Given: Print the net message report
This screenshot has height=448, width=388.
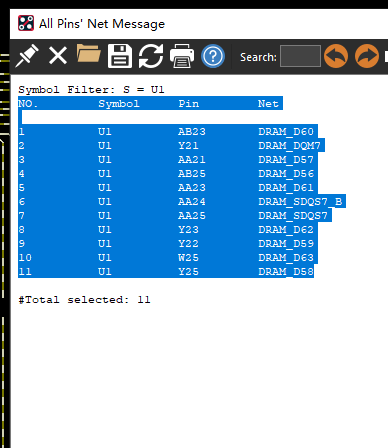Looking at the screenshot, I should [x=182, y=56].
